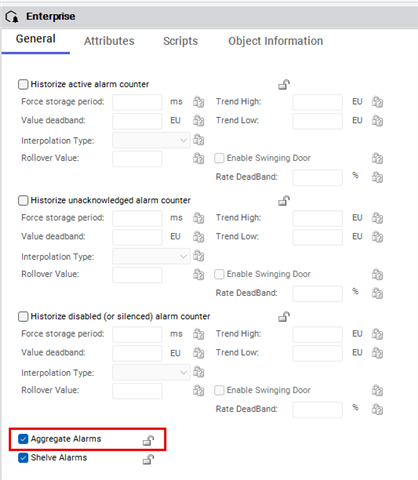Click security icon beside first Trend High field

click(377, 102)
